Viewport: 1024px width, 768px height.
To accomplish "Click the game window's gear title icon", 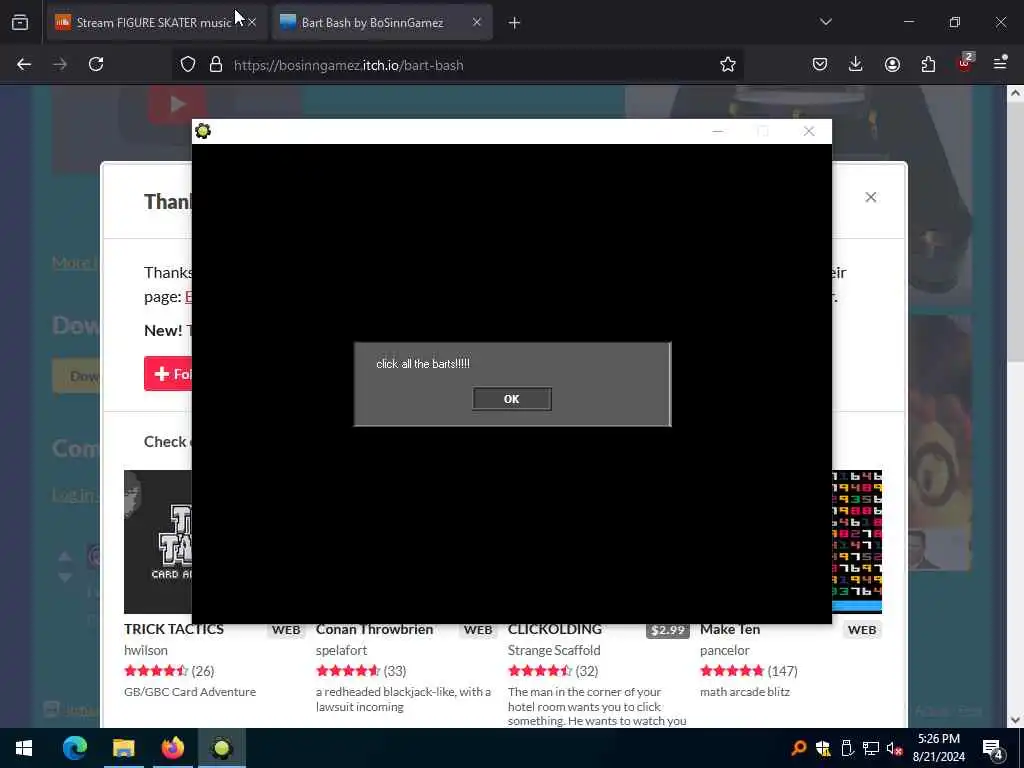I will point(203,131).
